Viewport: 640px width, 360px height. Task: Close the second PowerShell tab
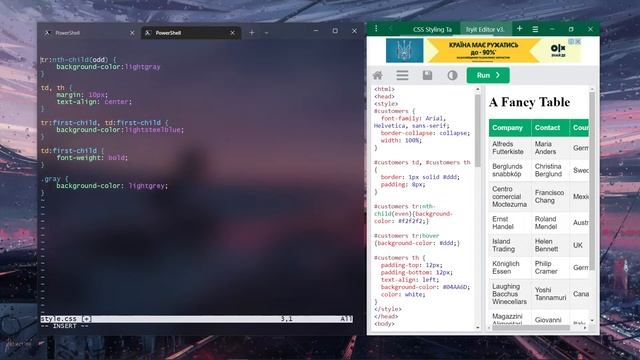click(x=232, y=33)
